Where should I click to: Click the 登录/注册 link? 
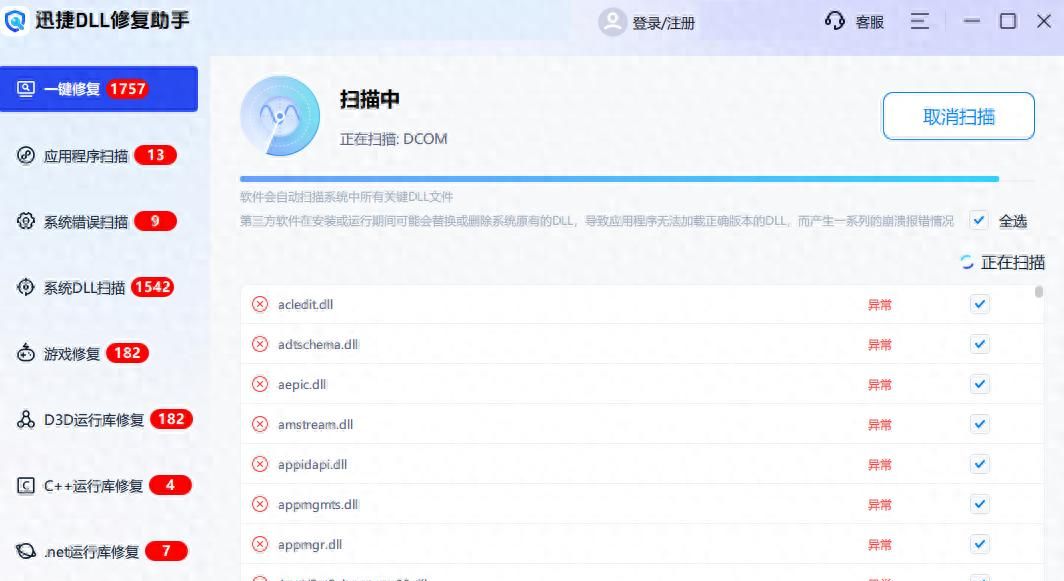pos(663,23)
